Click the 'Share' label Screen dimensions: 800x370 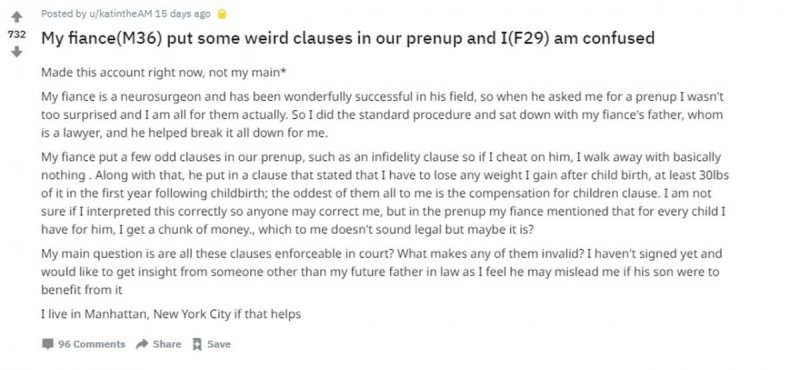pos(167,344)
